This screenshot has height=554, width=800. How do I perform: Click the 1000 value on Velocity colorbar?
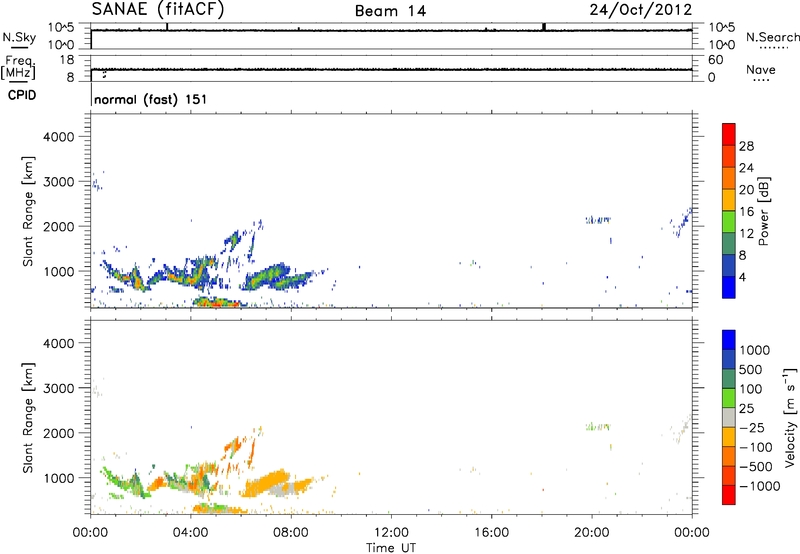[755, 350]
